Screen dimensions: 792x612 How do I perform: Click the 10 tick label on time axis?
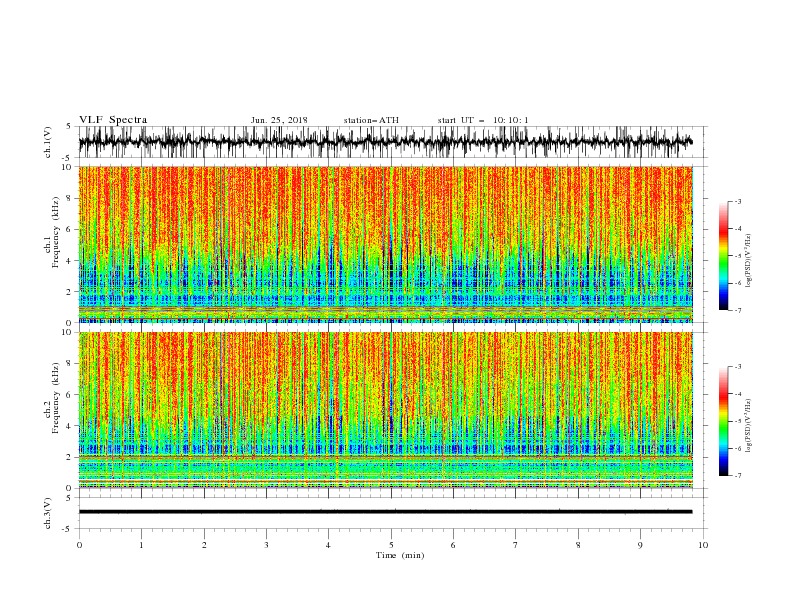coord(703,545)
